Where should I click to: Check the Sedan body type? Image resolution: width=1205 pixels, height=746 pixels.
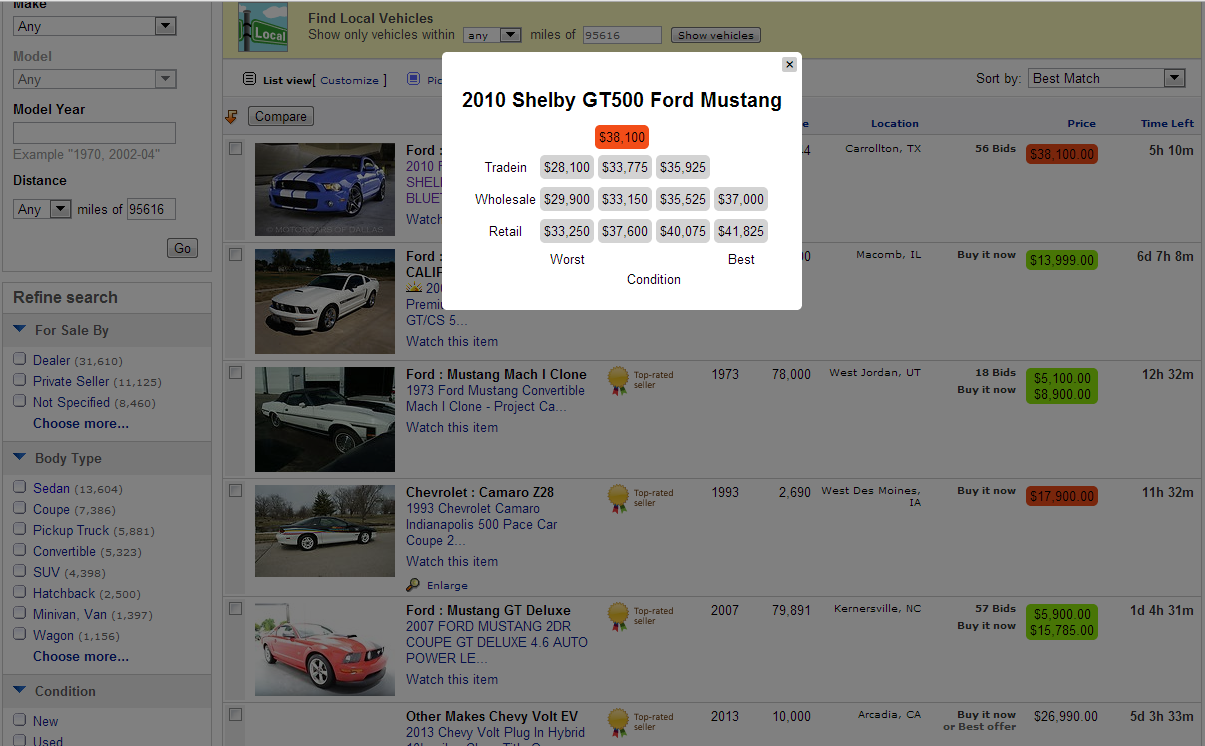click(19, 487)
